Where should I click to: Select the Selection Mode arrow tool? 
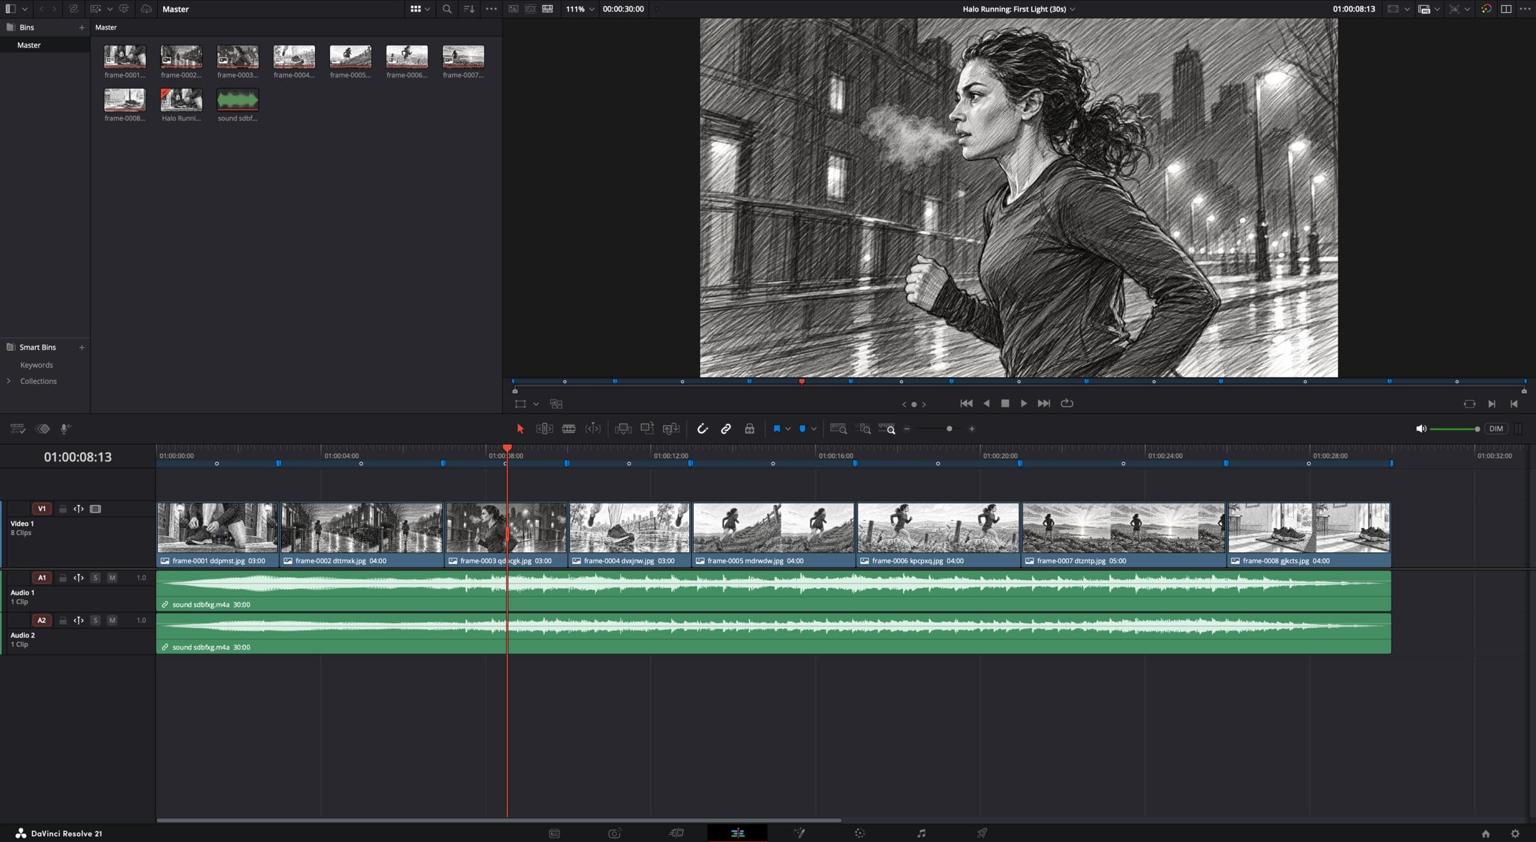[x=520, y=429]
